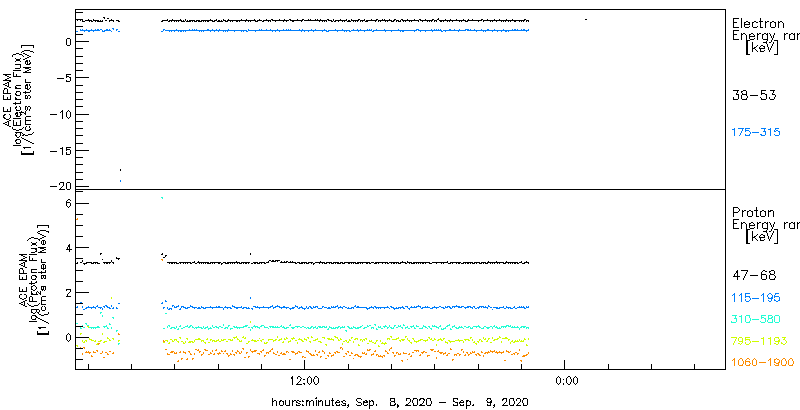The image size is (800, 410).
Task: Click the -10 tick label on the electron axis
Action: pos(63,115)
